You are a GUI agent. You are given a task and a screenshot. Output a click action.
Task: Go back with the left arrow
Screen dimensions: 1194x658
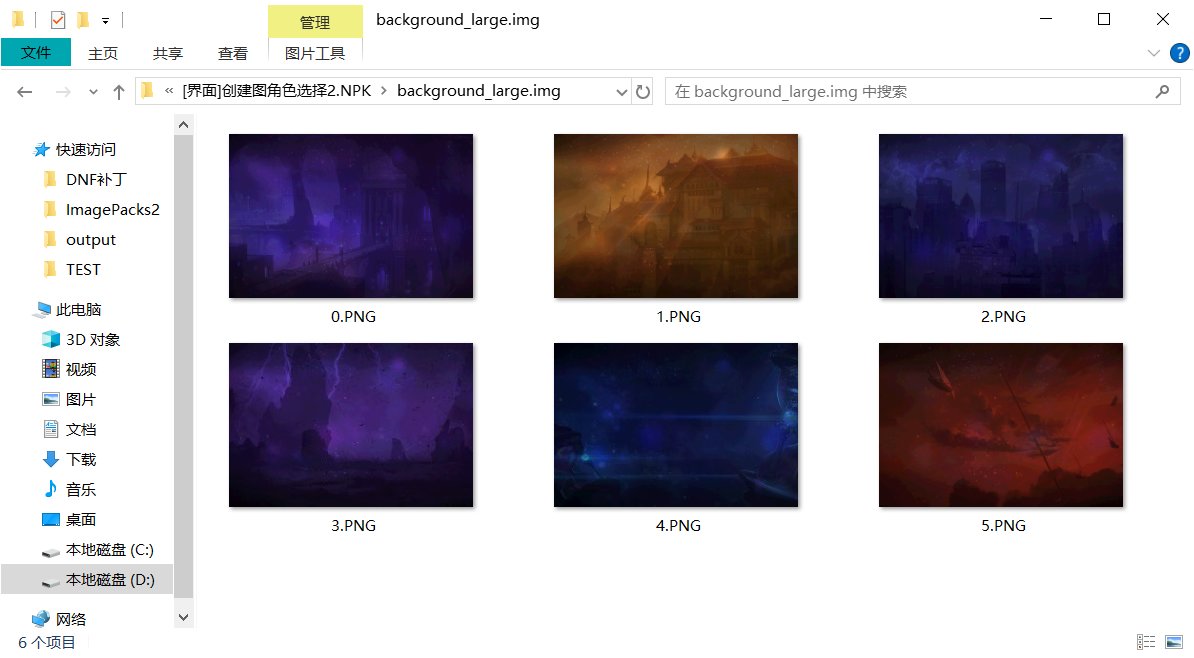click(25, 92)
